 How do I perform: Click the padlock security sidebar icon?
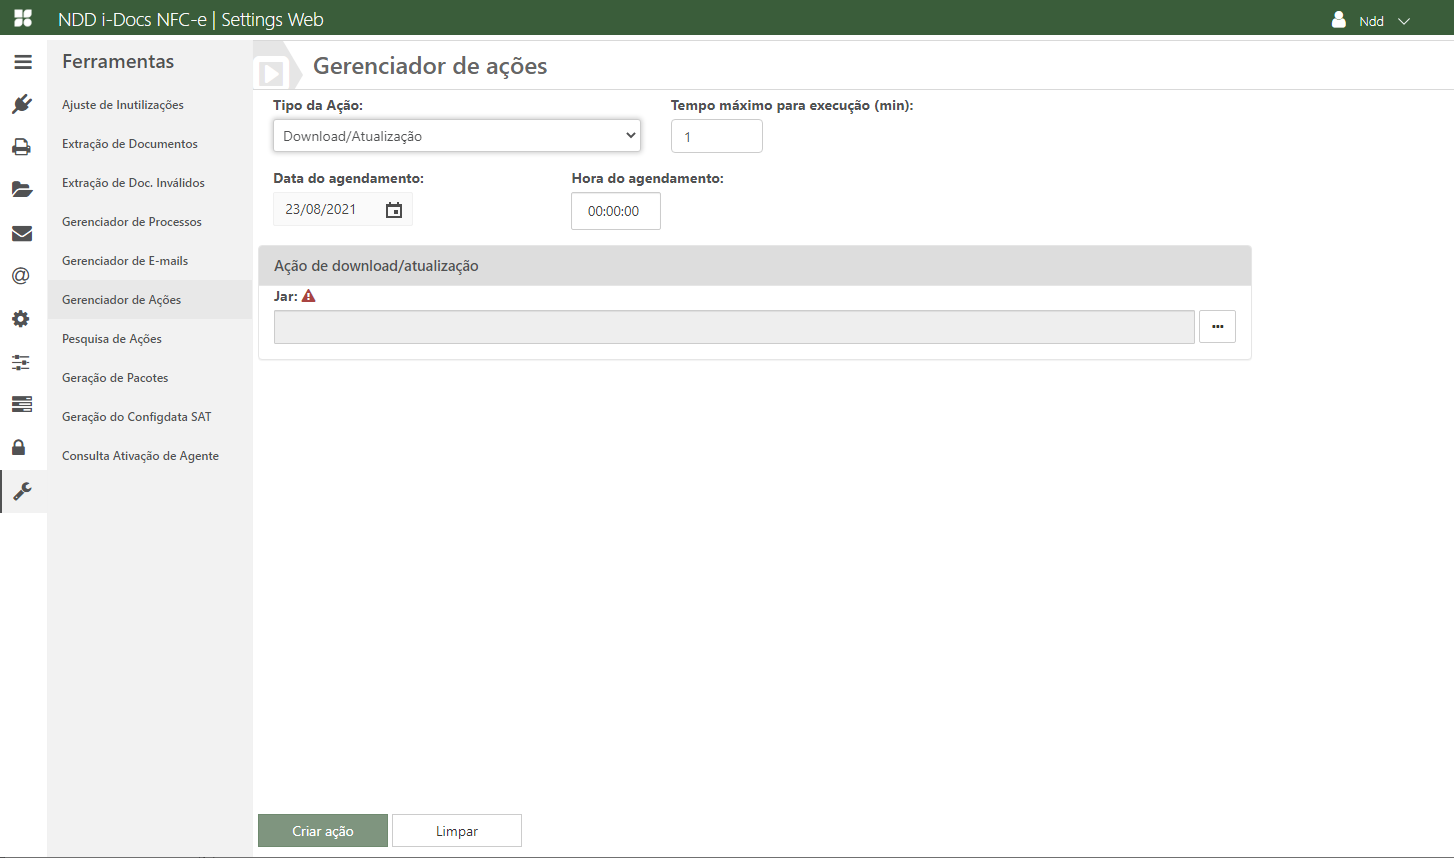point(19,447)
